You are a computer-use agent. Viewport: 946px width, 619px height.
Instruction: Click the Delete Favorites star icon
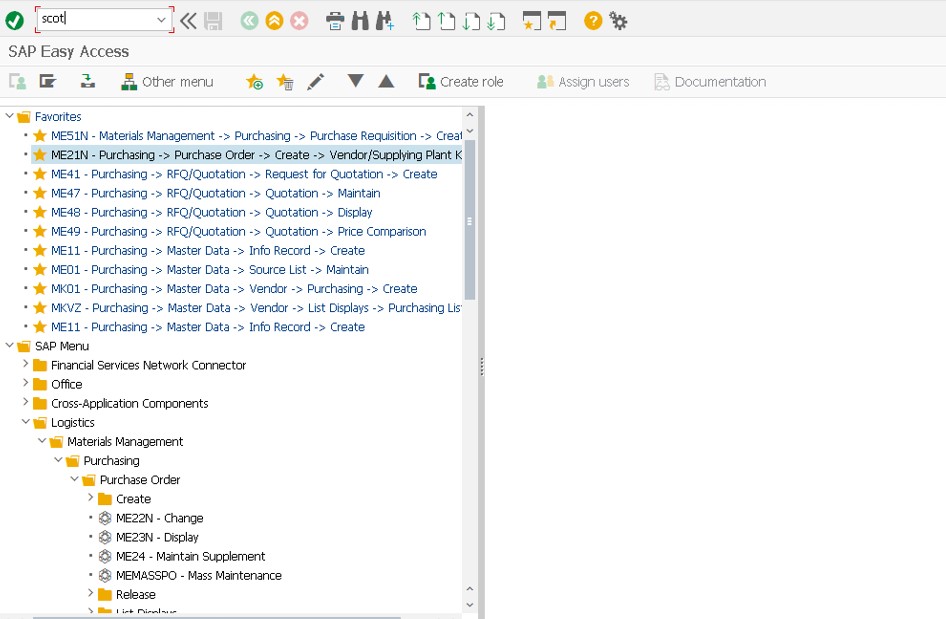285,81
